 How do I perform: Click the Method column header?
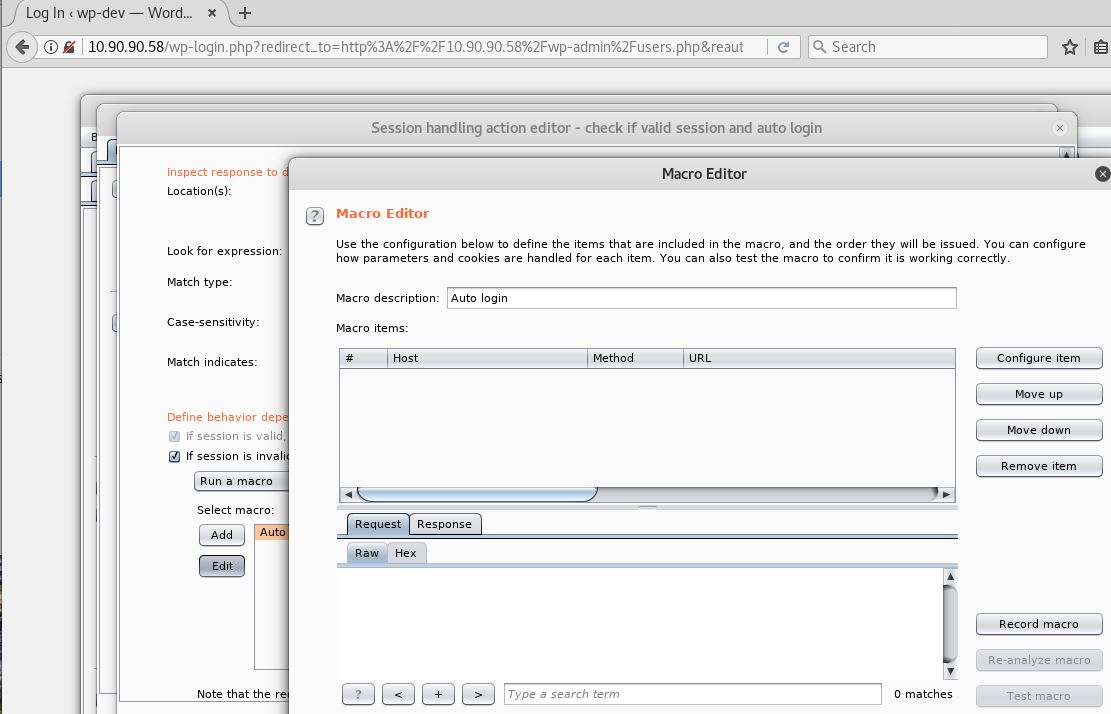636,358
